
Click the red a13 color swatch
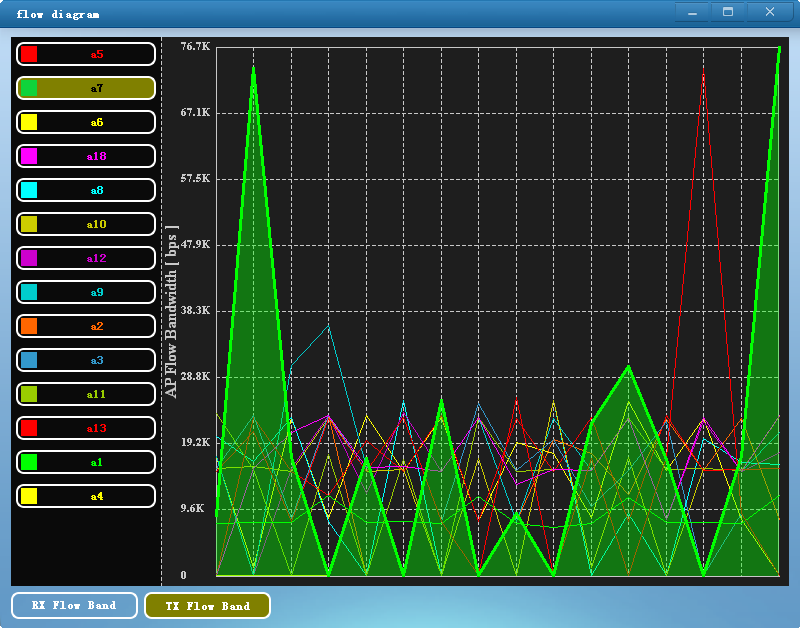click(29, 428)
